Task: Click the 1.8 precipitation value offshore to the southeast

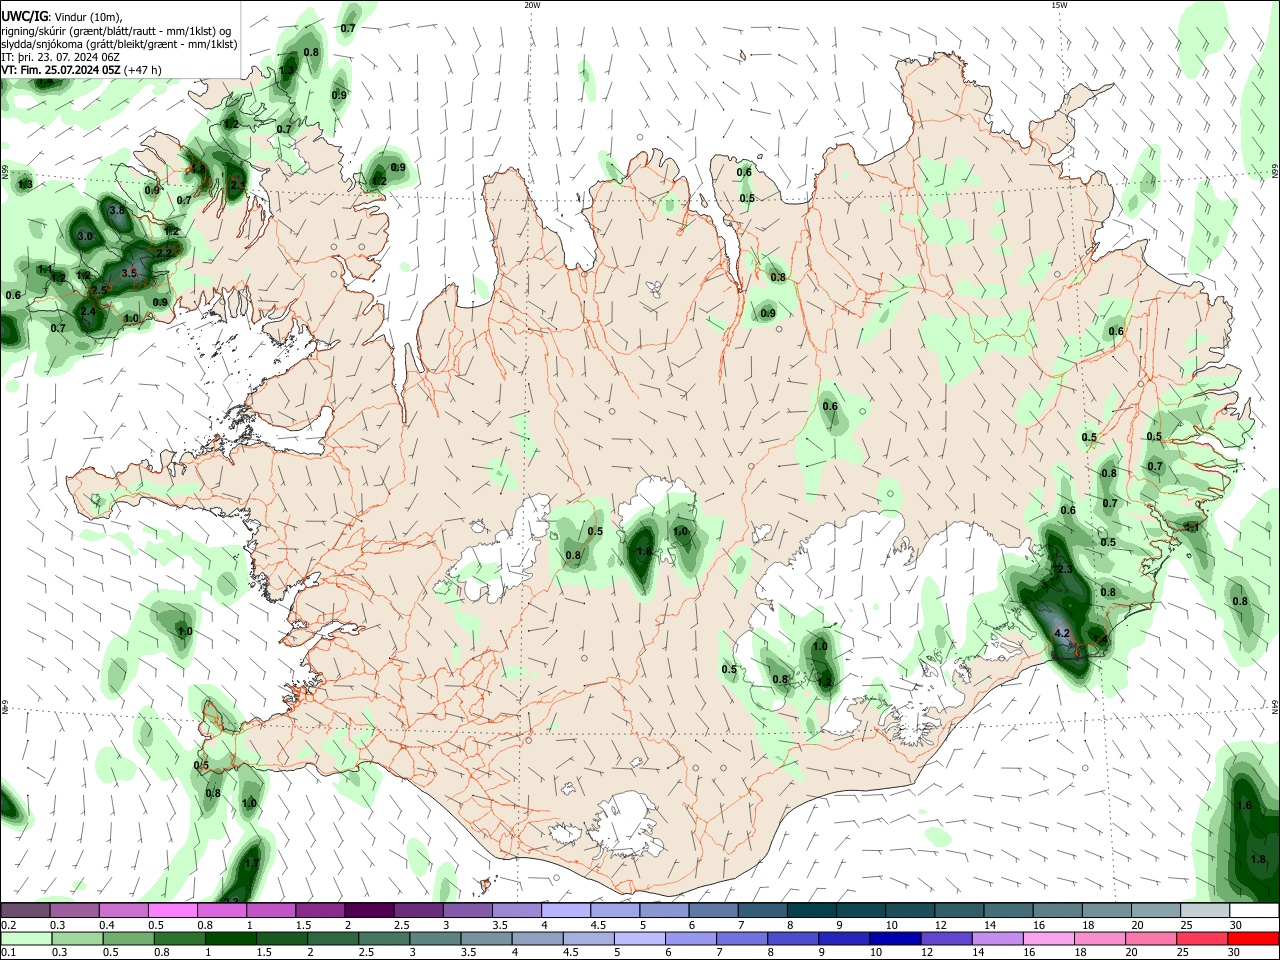Action: click(x=1258, y=859)
